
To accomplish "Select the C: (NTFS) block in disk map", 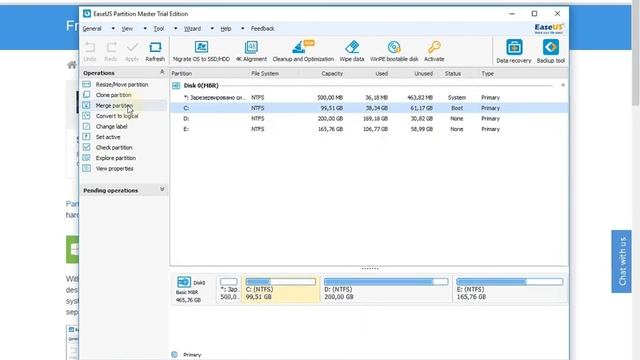I will click(281, 289).
